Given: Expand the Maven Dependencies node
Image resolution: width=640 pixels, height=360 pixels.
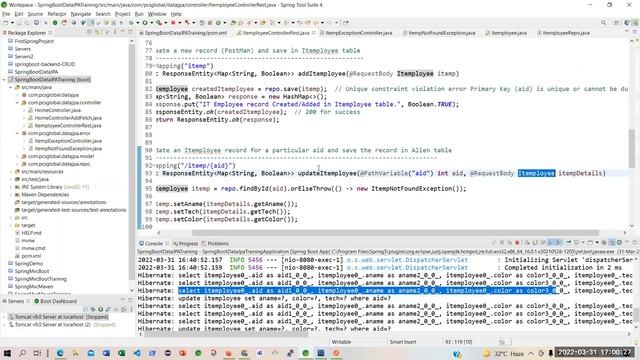Looking at the screenshot, I should click(11, 194).
